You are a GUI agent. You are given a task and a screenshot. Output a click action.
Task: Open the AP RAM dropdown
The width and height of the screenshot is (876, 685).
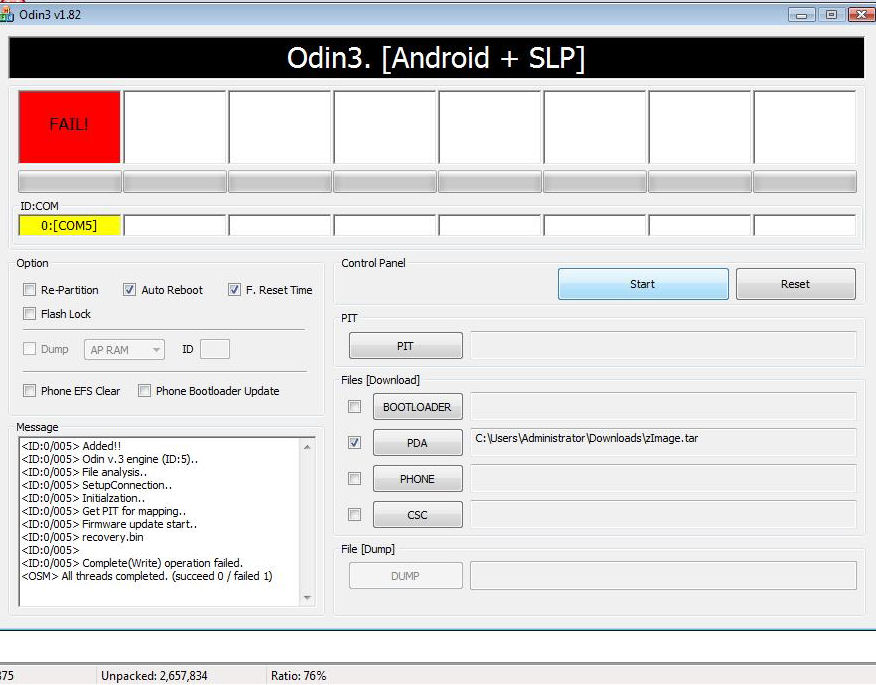point(124,350)
